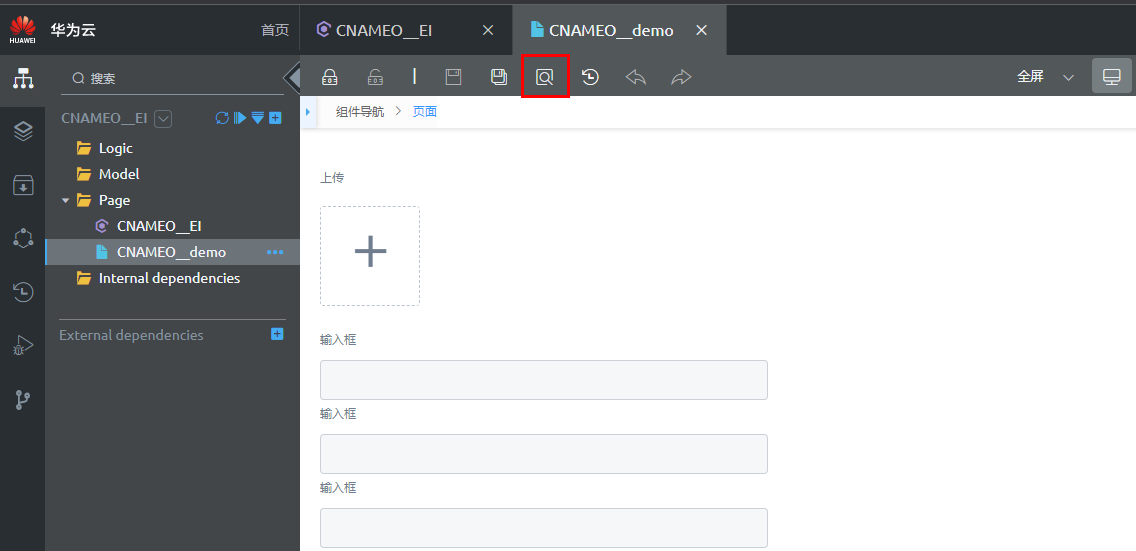Click the run play icon beside CNAMEO__EI
The width and height of the screenshot is (1136, 551).
tap(240, 118)
